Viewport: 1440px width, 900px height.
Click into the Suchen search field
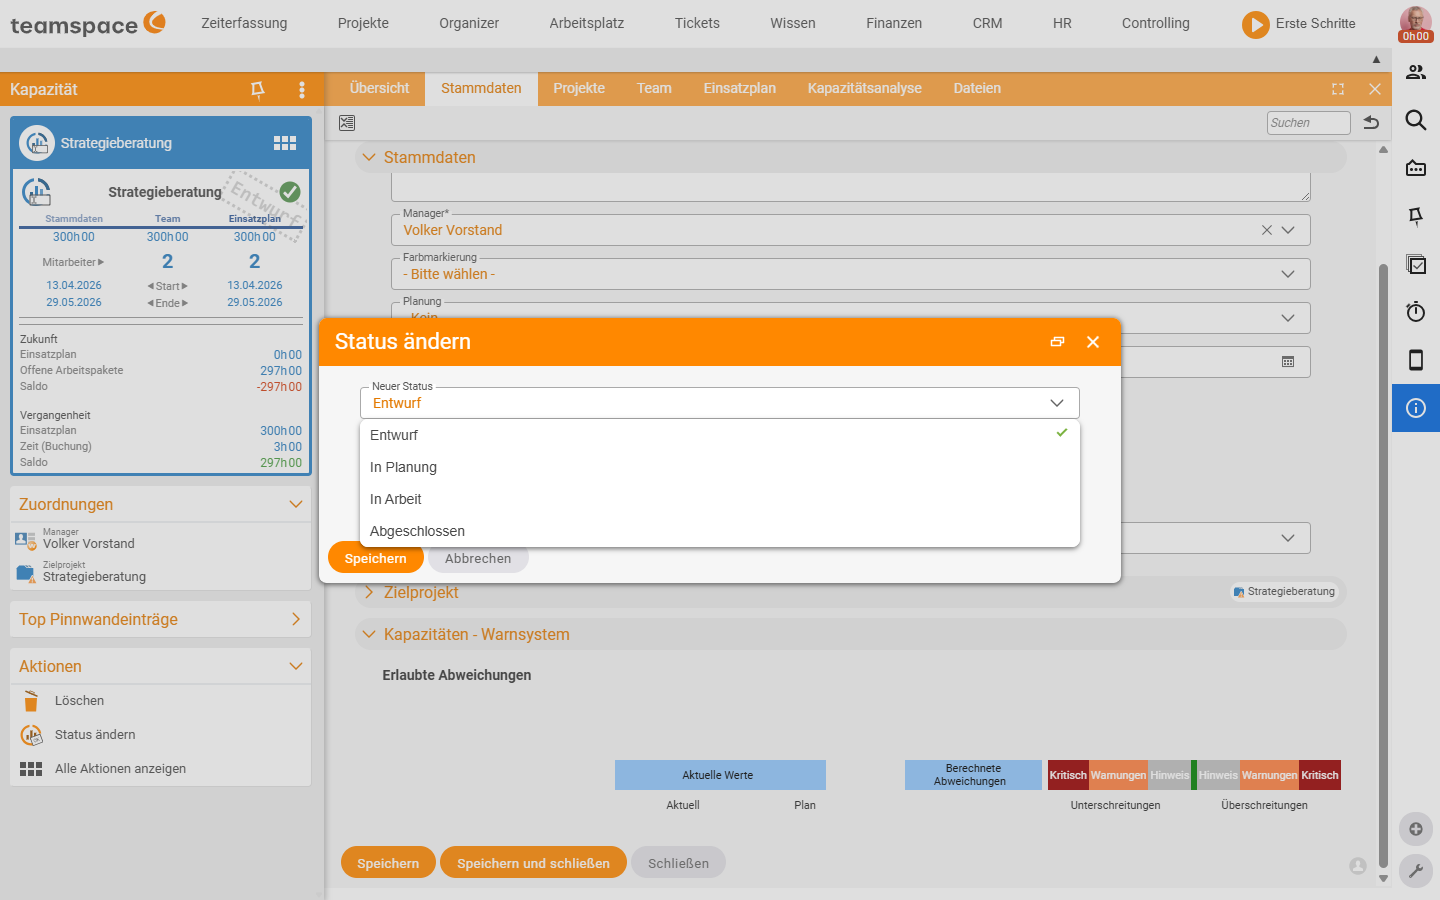click(x=1308, y=123)
